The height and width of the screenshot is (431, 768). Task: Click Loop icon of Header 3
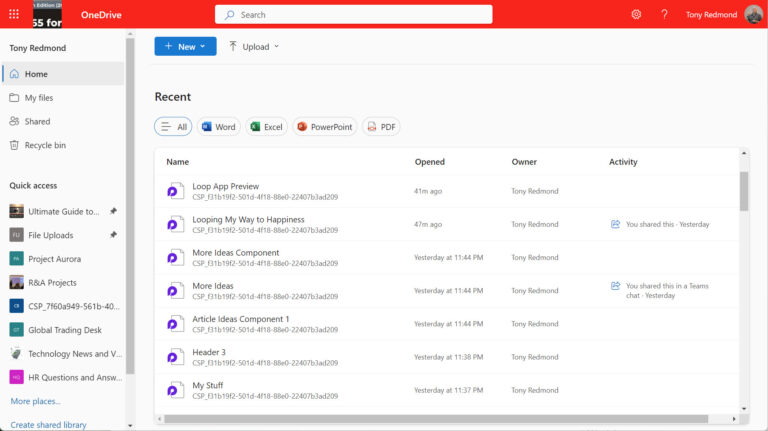tap(175, 357)
